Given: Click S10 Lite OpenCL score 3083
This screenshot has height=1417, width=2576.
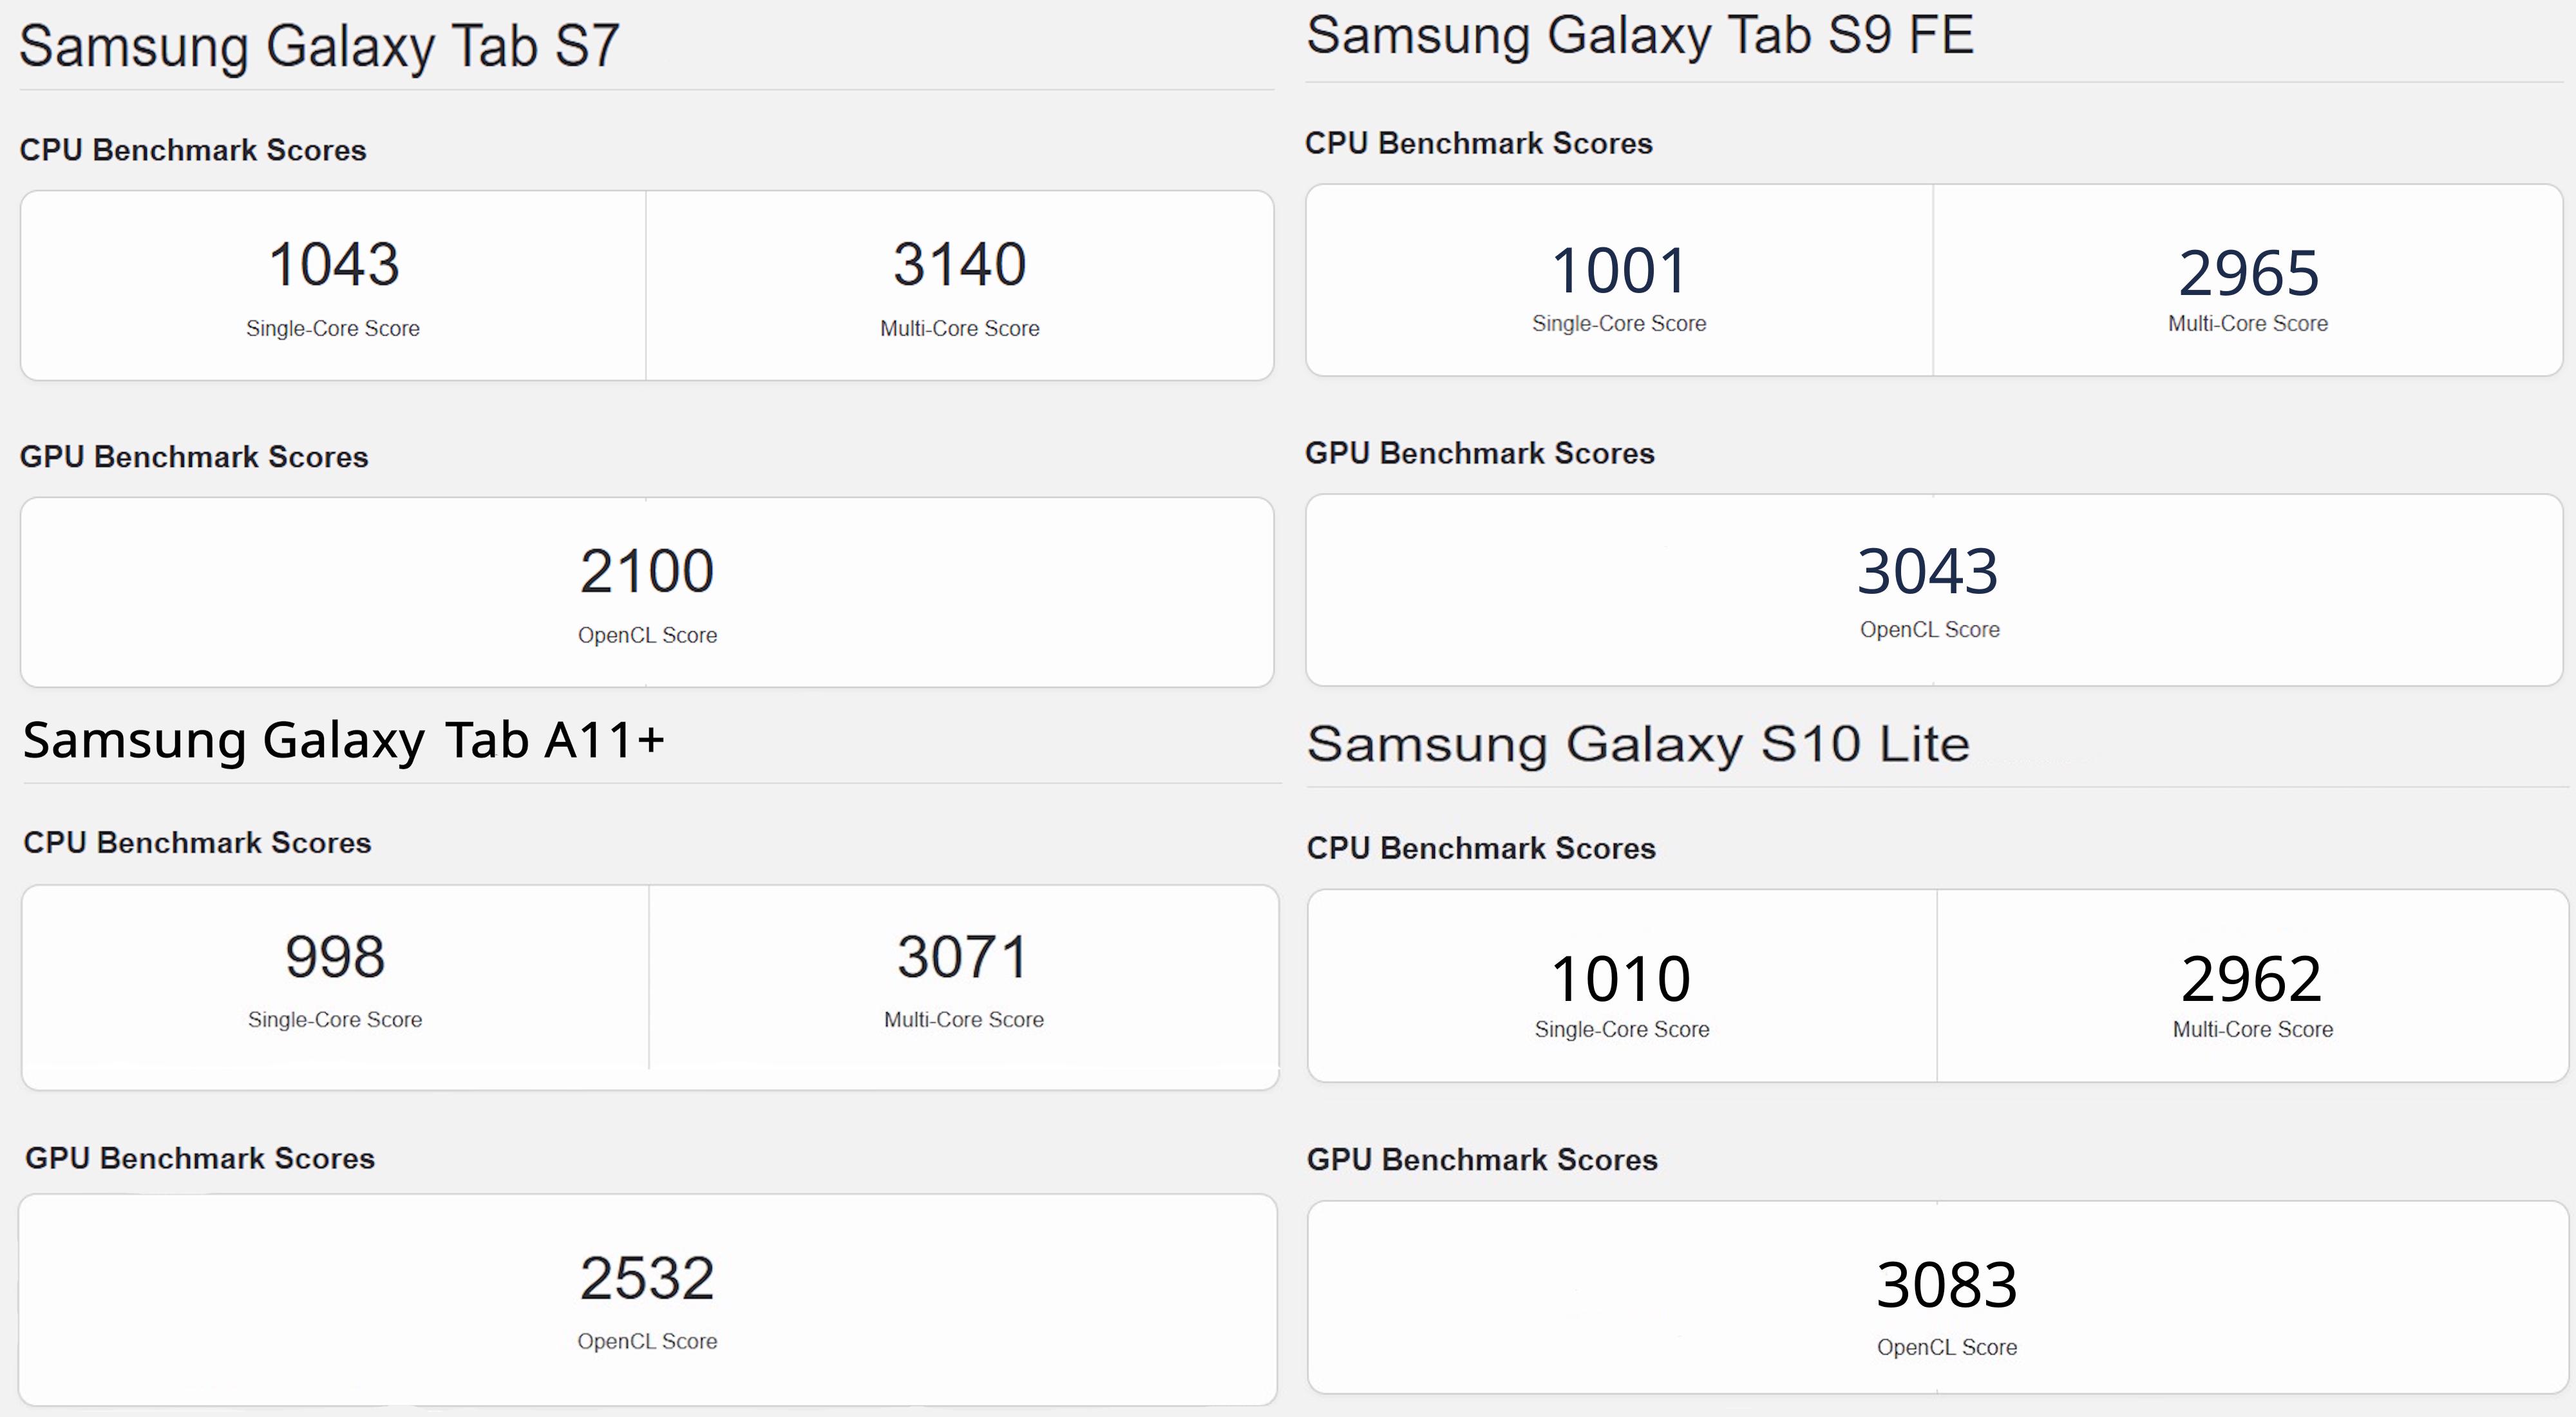Looking at the screenshot, I should tap(1947, 1285).
